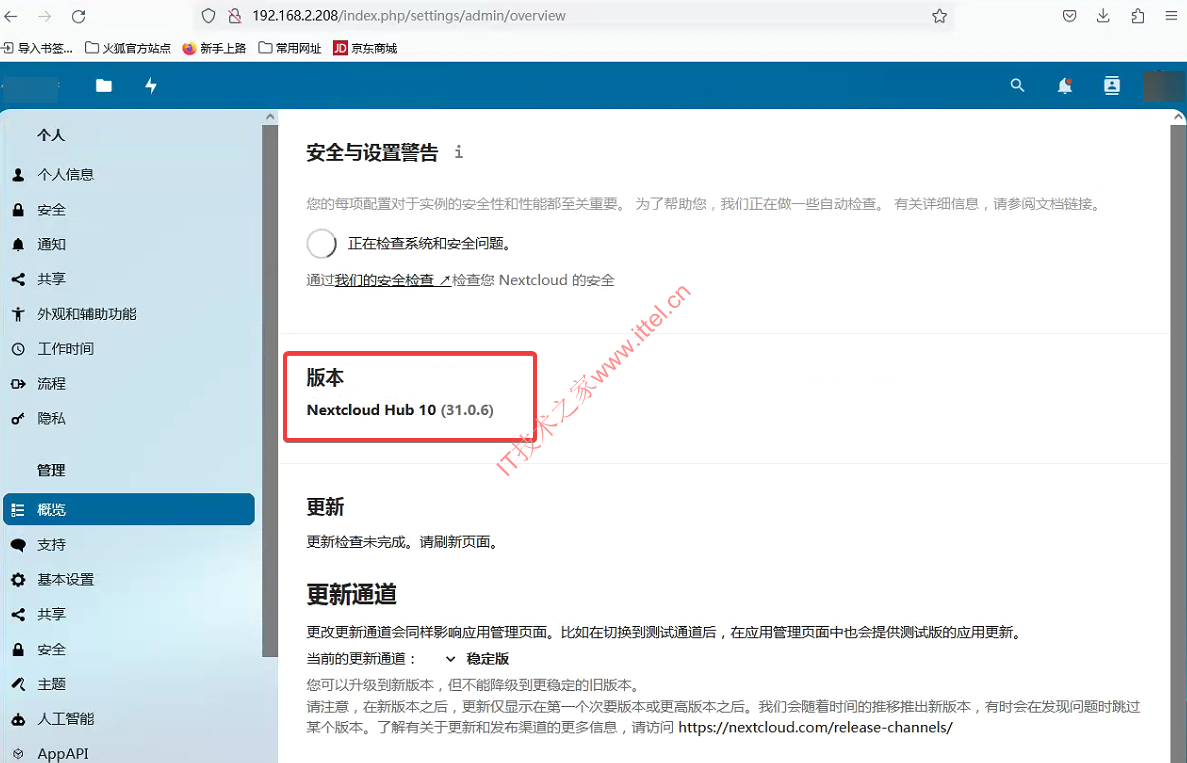
Task: Open 隐私 settings in the sidebar
Action: pos(129,418)
